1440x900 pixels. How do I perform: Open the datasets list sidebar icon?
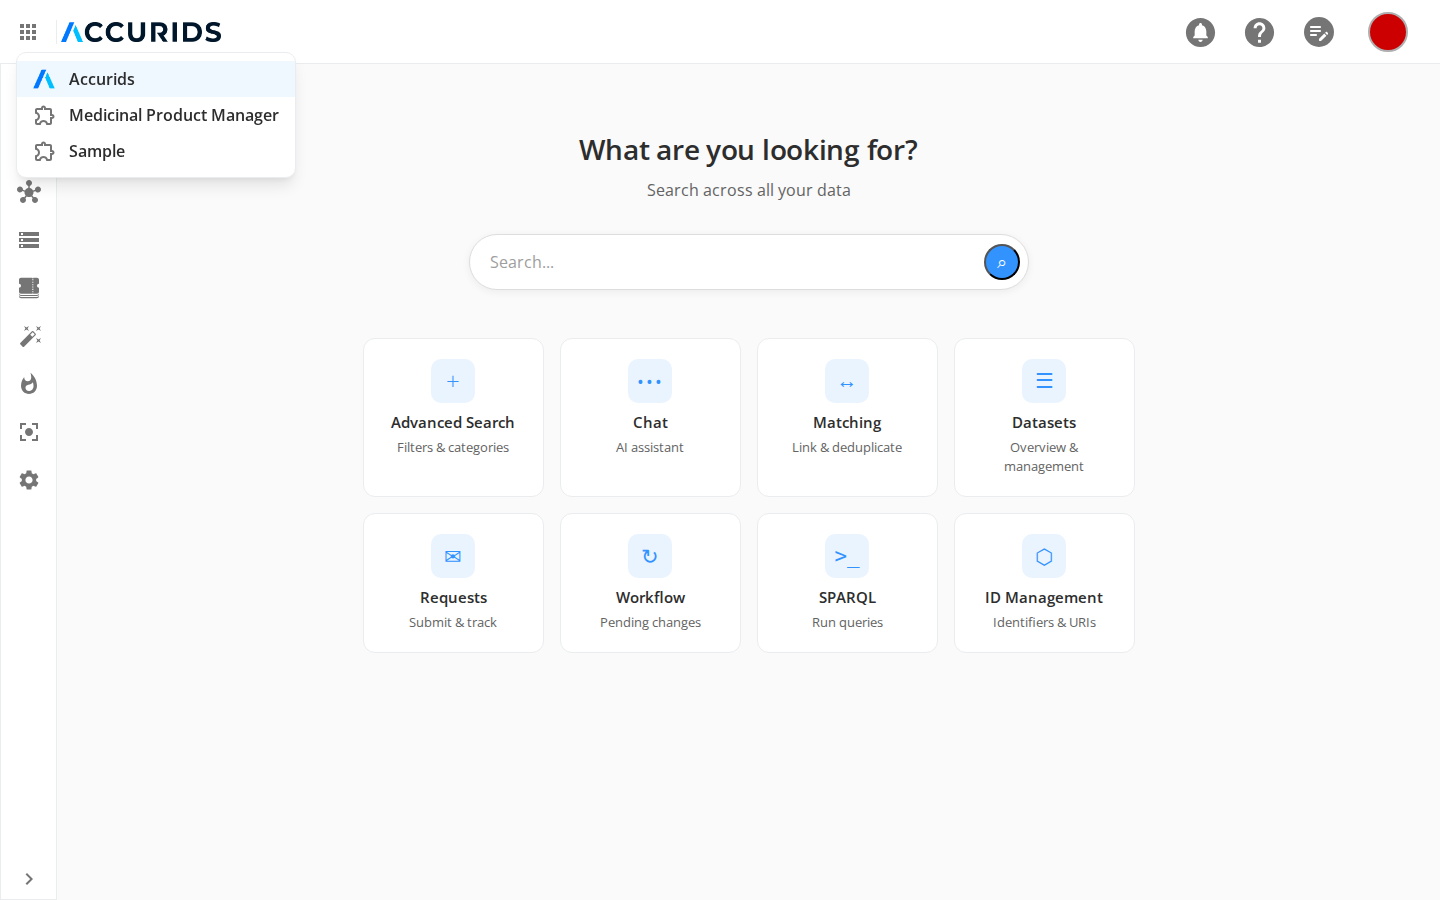coord(29,240)
